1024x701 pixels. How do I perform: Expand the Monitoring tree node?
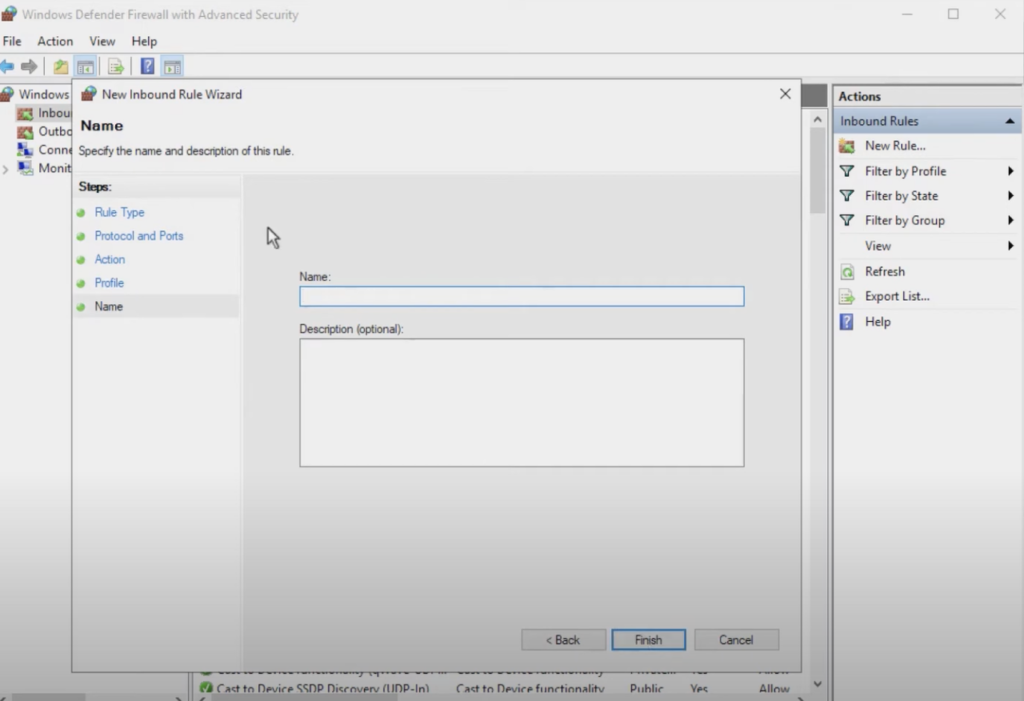[x=6, y=169]
